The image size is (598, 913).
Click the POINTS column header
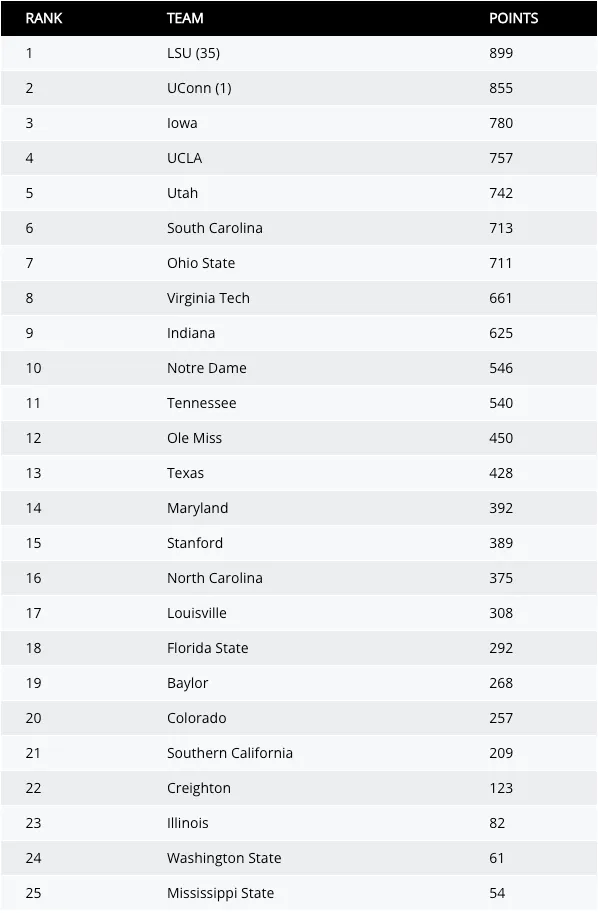[x=514, y=18]
